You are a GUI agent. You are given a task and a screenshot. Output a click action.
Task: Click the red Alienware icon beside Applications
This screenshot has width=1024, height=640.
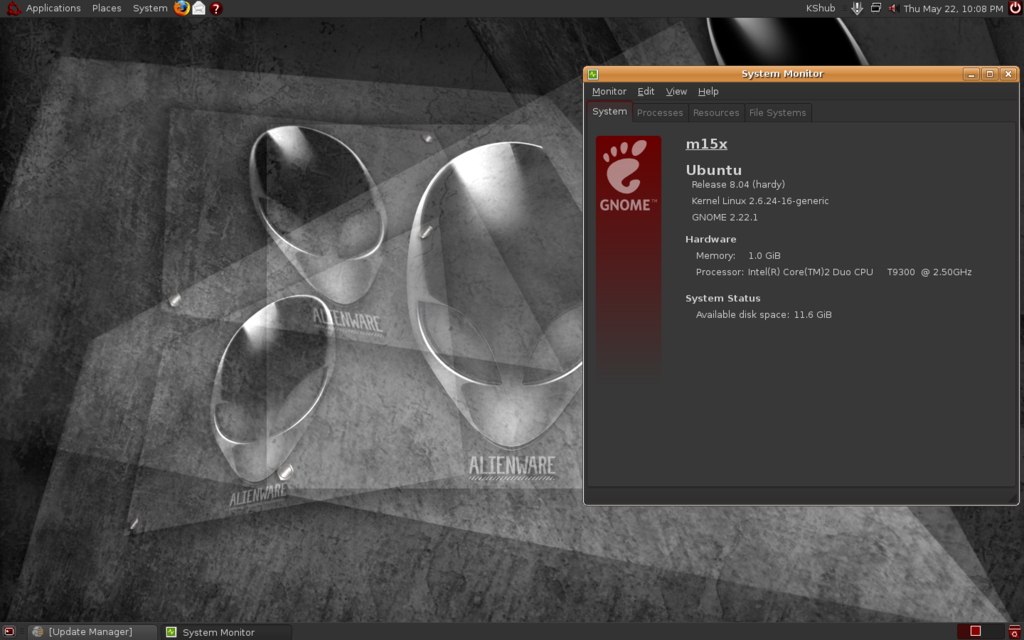[13, 8]
